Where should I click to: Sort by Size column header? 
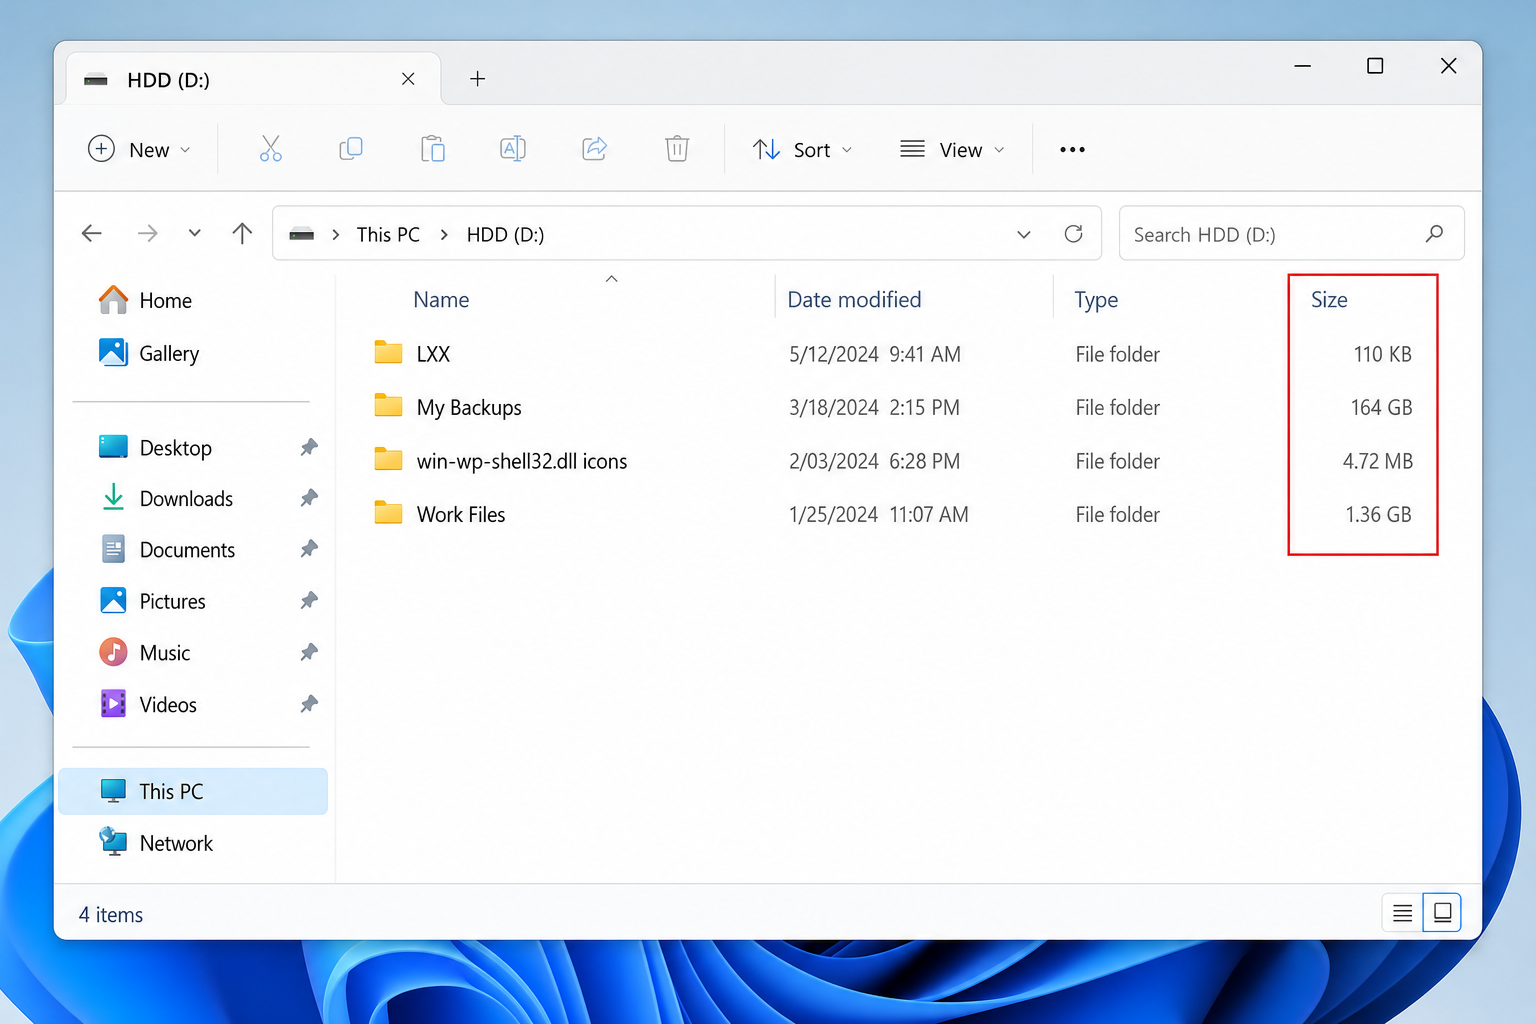1329,299
